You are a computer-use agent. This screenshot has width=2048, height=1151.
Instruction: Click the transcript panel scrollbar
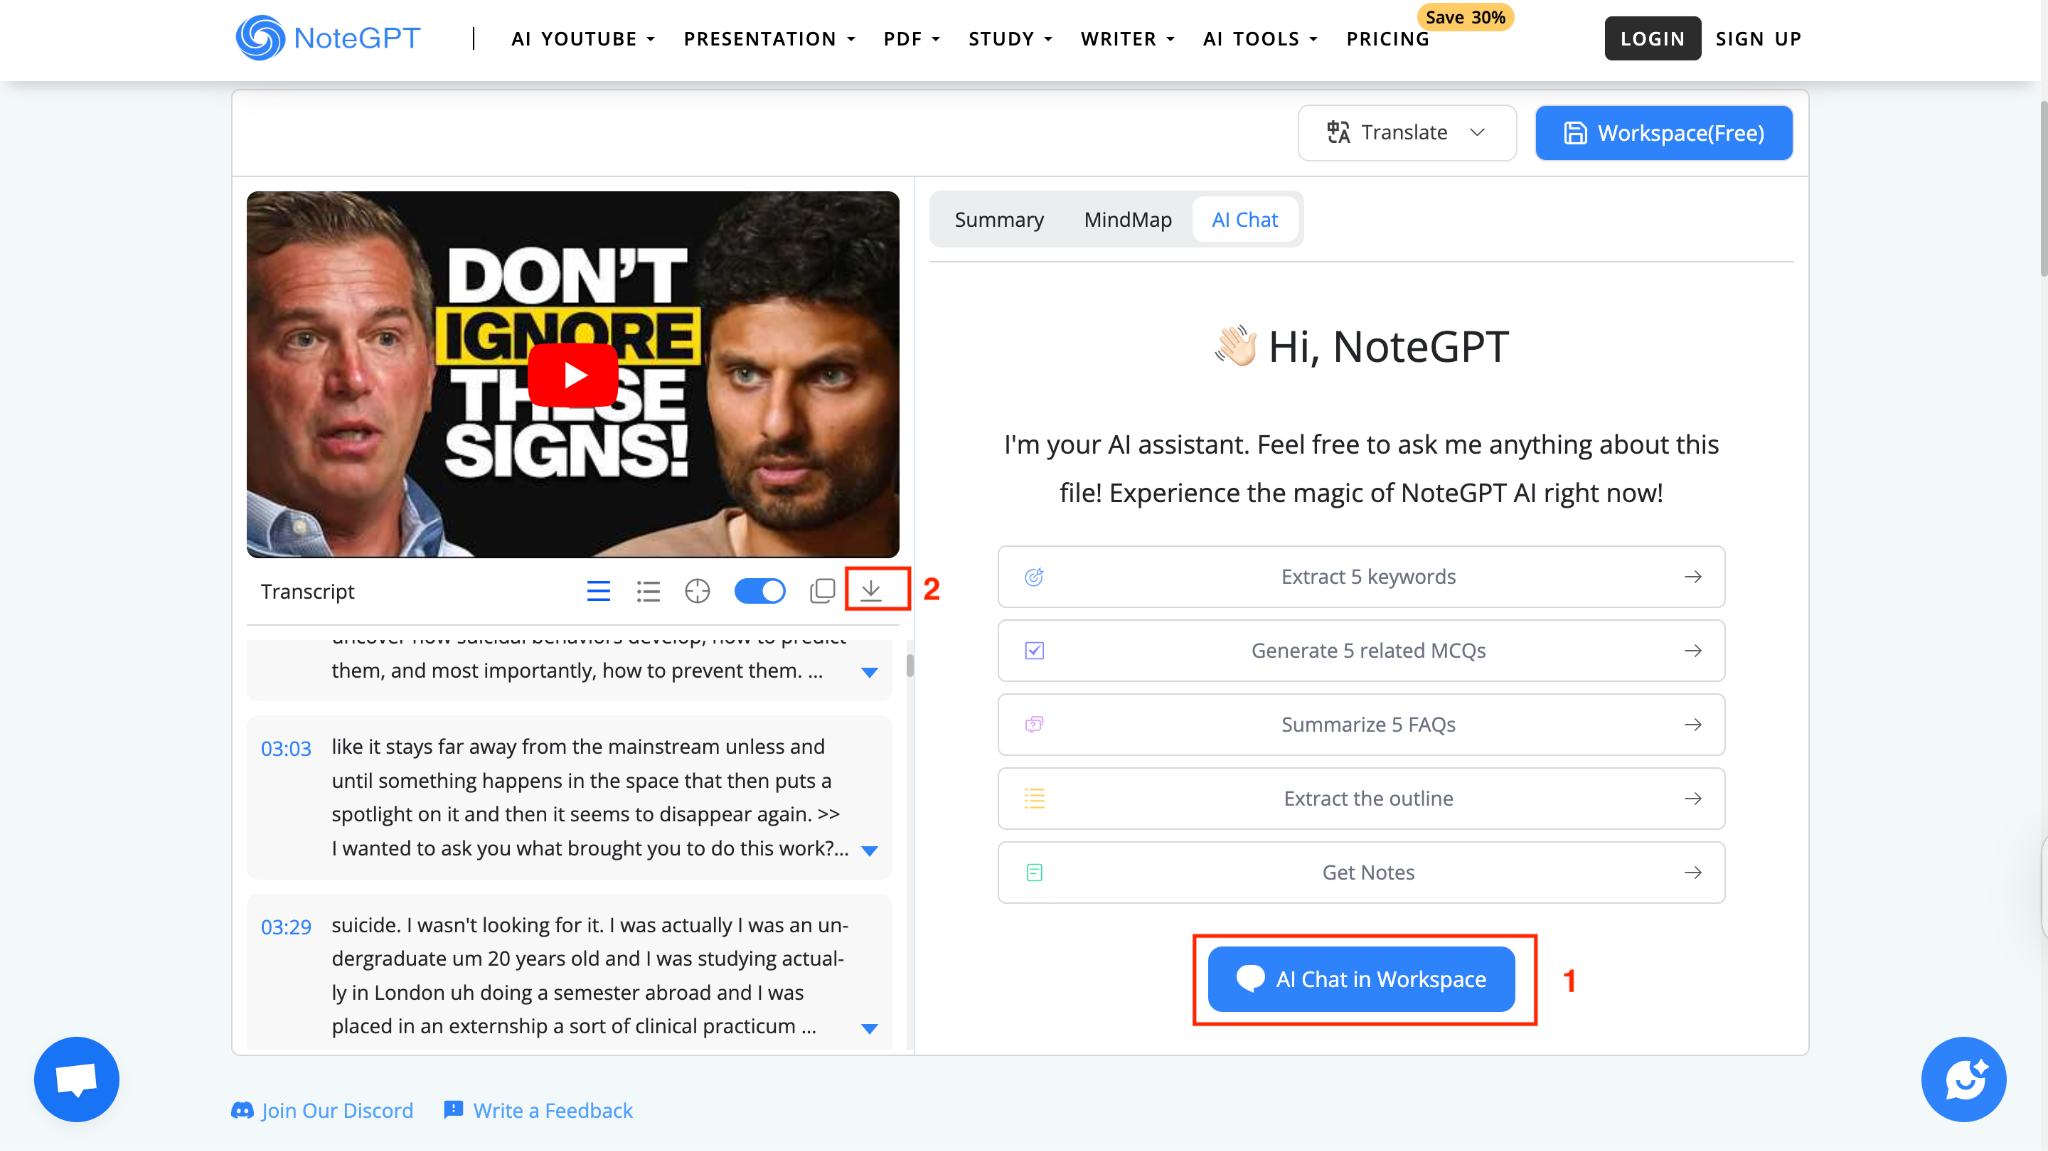click(909, 666)
